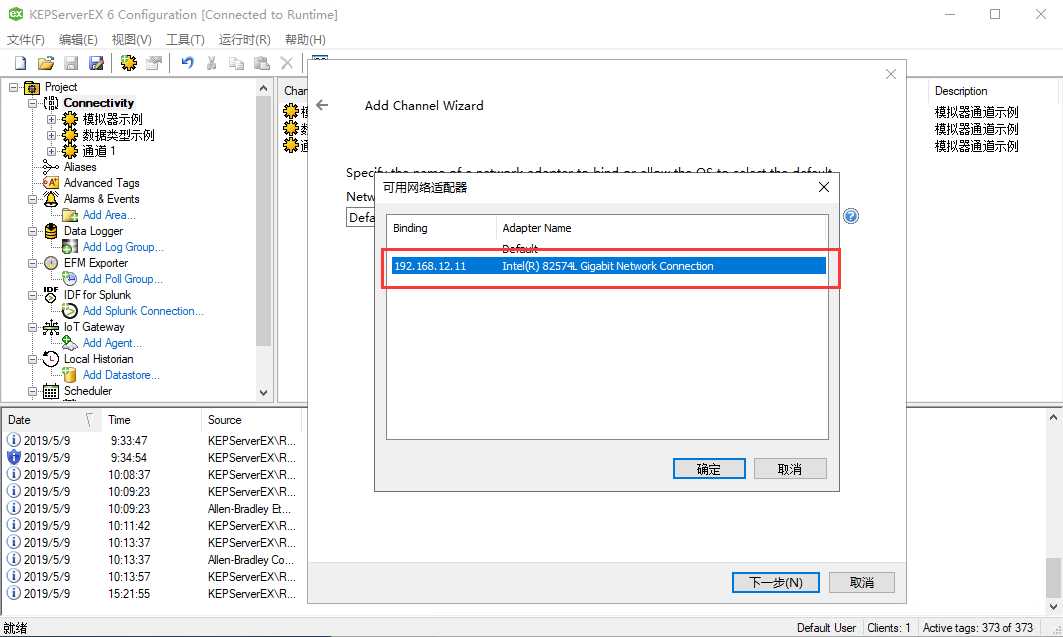Click the Aliases icon in project tree

tap(51, 167)
